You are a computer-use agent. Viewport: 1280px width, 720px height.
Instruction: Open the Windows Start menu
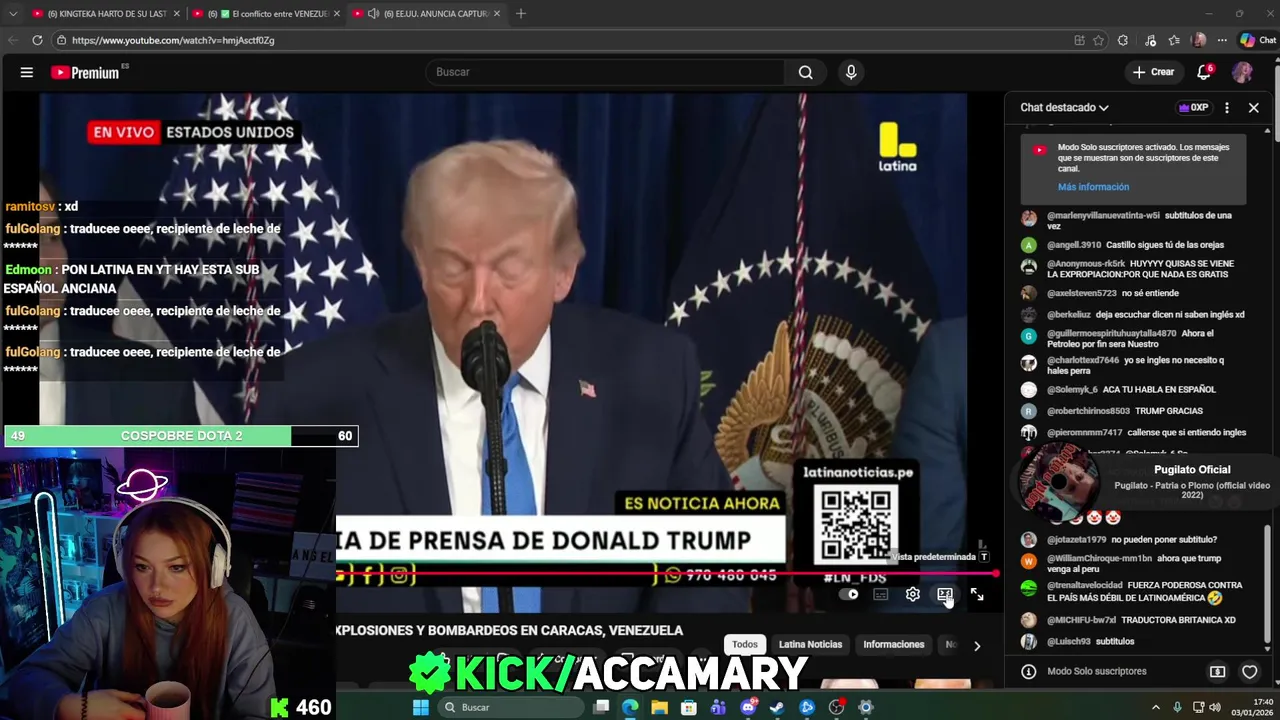[x=421, y=707]
